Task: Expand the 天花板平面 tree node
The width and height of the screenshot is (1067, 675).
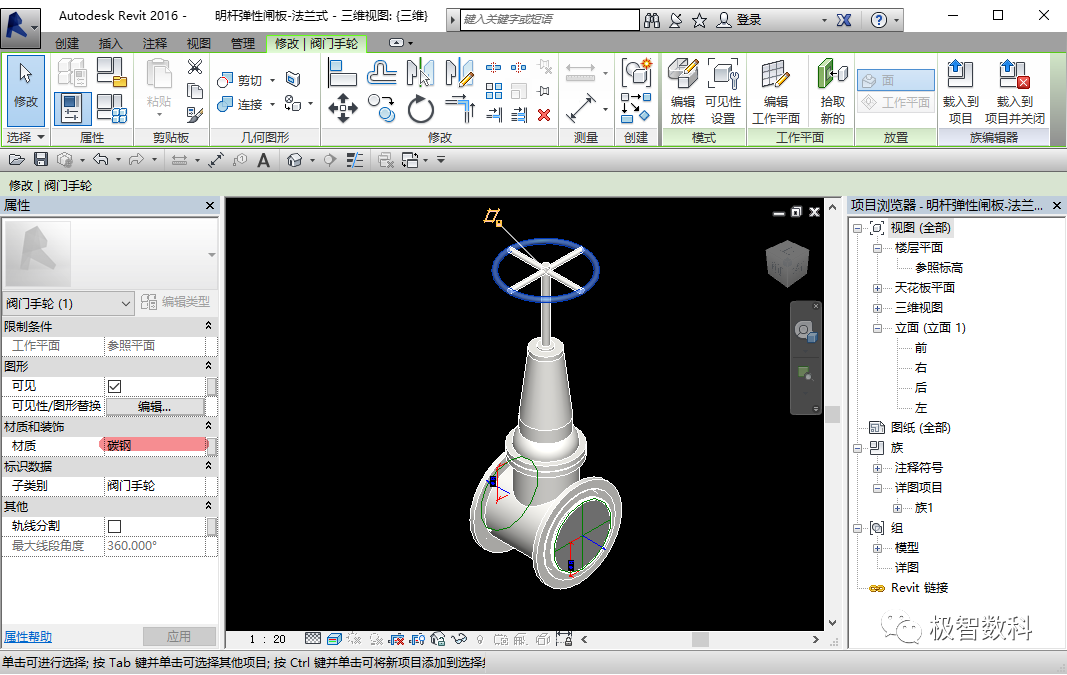Action: click(878, 289)
